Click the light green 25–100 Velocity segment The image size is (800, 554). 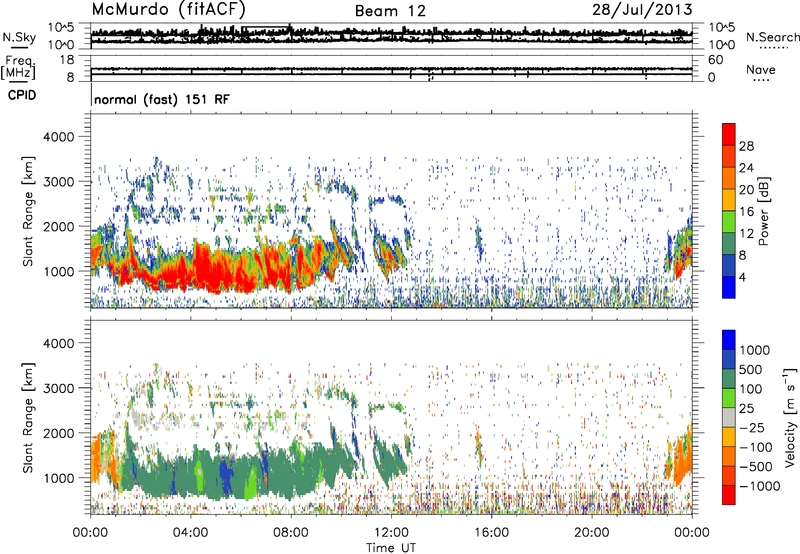pos(729,398)
